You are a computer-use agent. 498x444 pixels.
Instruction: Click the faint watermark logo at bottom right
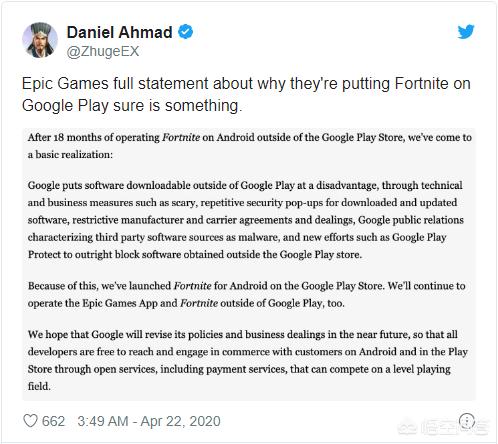coord(443,427)
